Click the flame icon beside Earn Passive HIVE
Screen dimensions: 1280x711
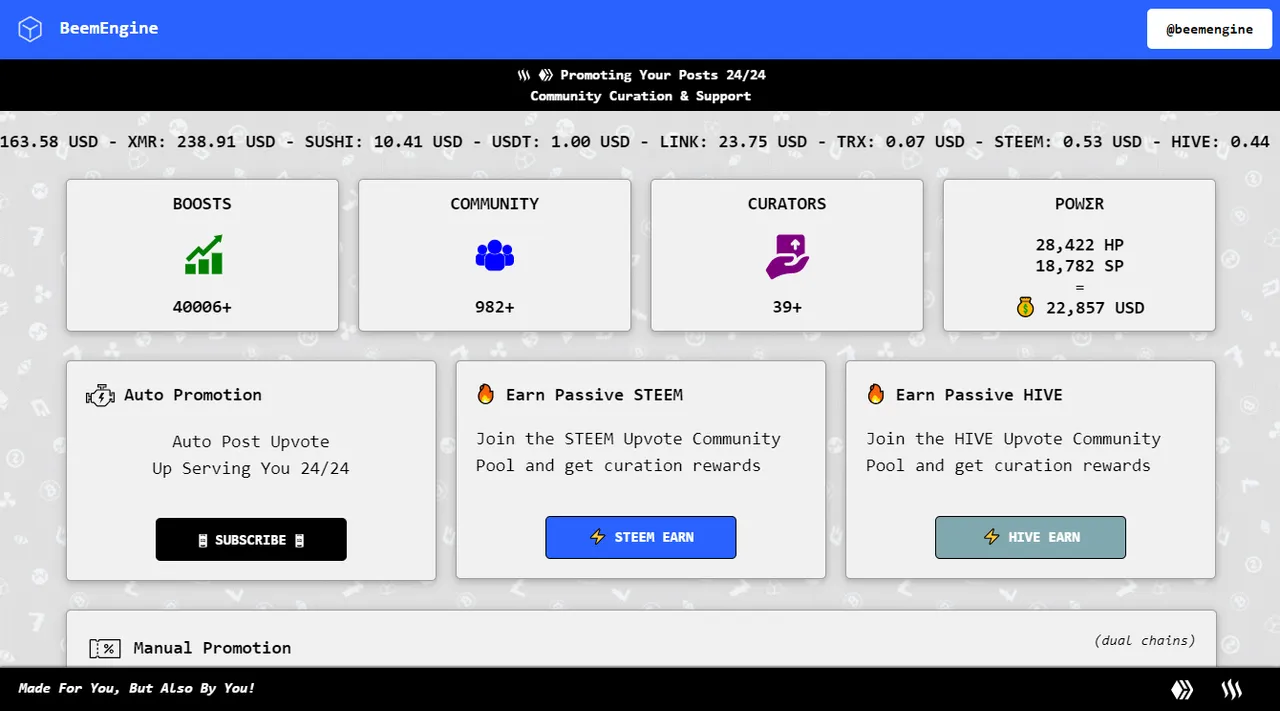[x=876, y=394]
